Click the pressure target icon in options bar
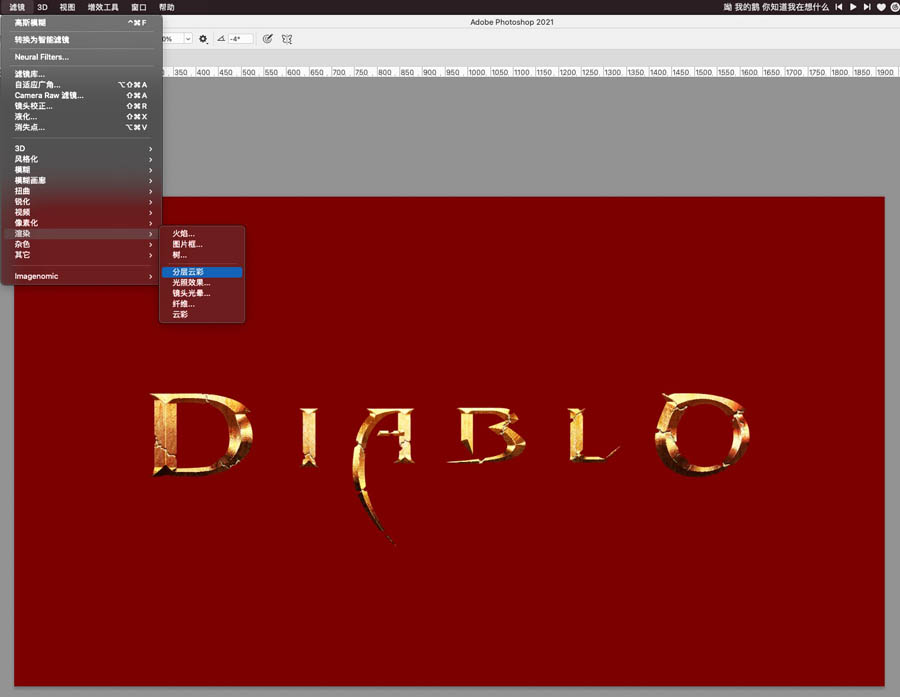This screenshot has width=900, height=697. click(267, 39)
